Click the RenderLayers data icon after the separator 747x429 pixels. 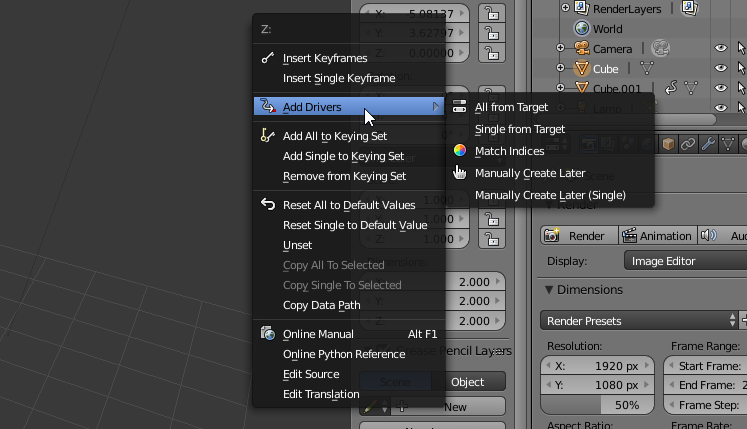click(689, 8)
